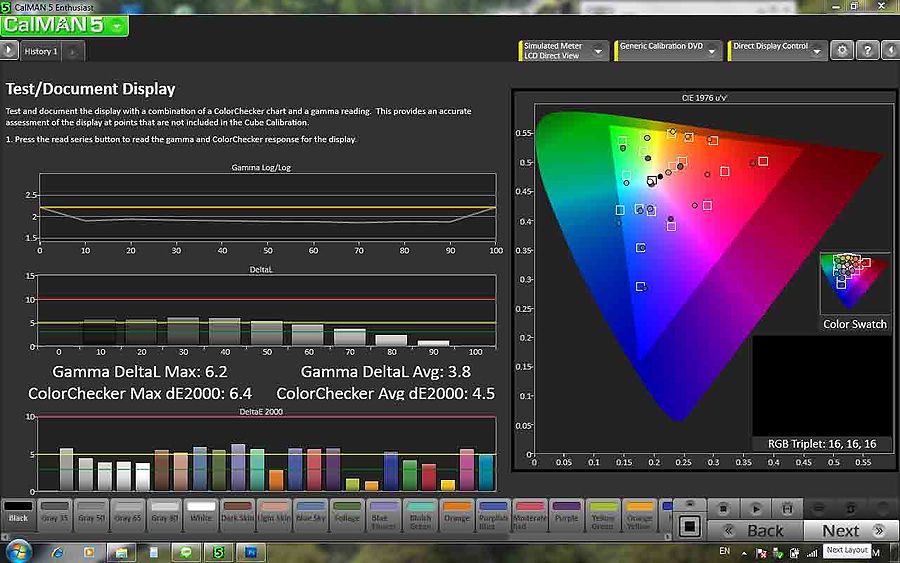Open the CalMAN settings gear
This screenshot has width=900, height=563.
842,50
